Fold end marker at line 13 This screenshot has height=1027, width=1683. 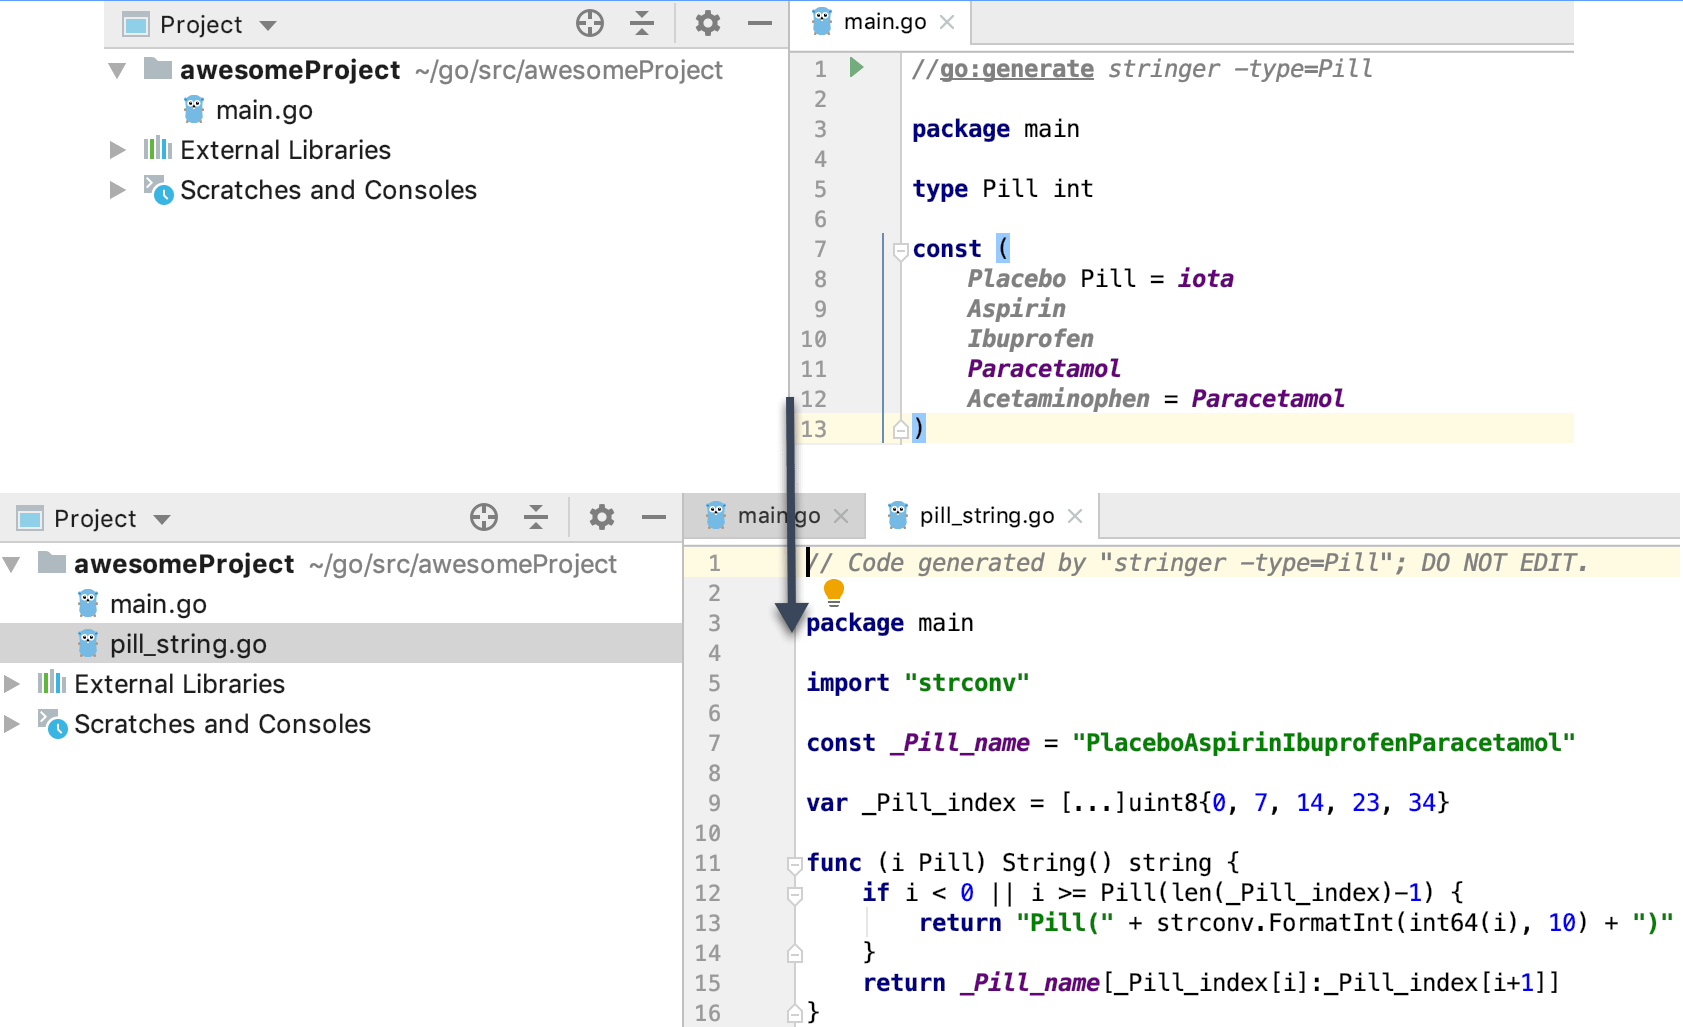(900, 429)
